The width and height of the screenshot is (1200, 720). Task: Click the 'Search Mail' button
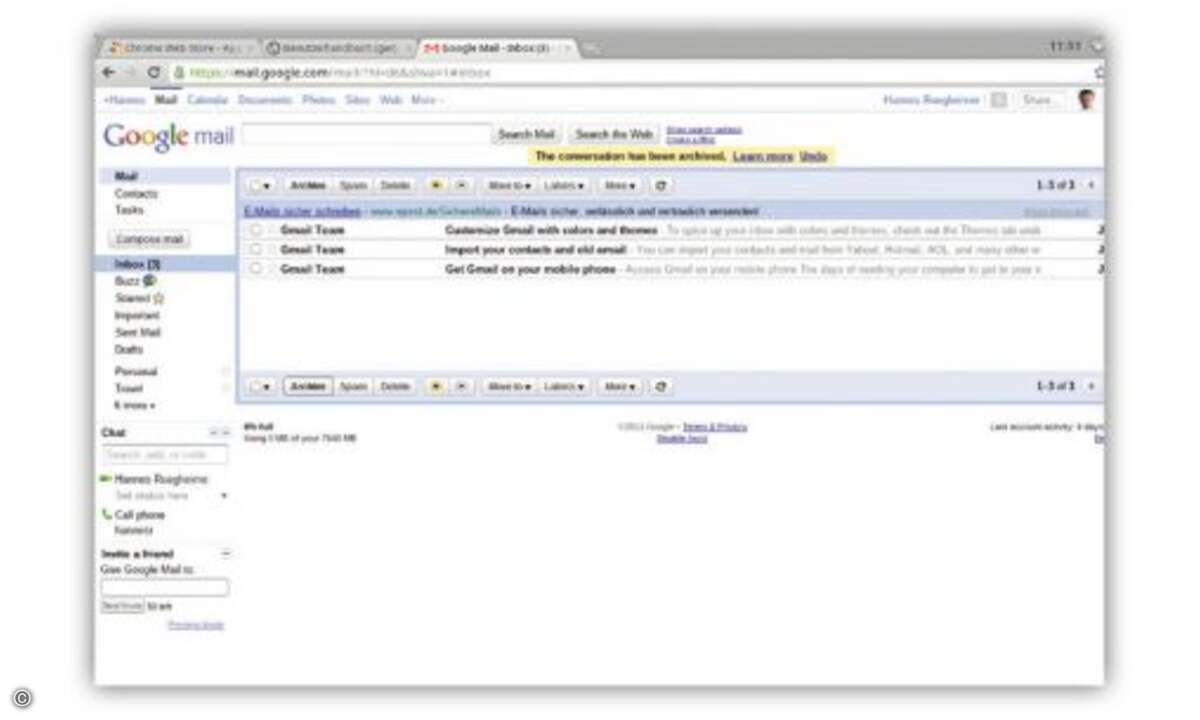pyautogui.click(x=526, y=134)
